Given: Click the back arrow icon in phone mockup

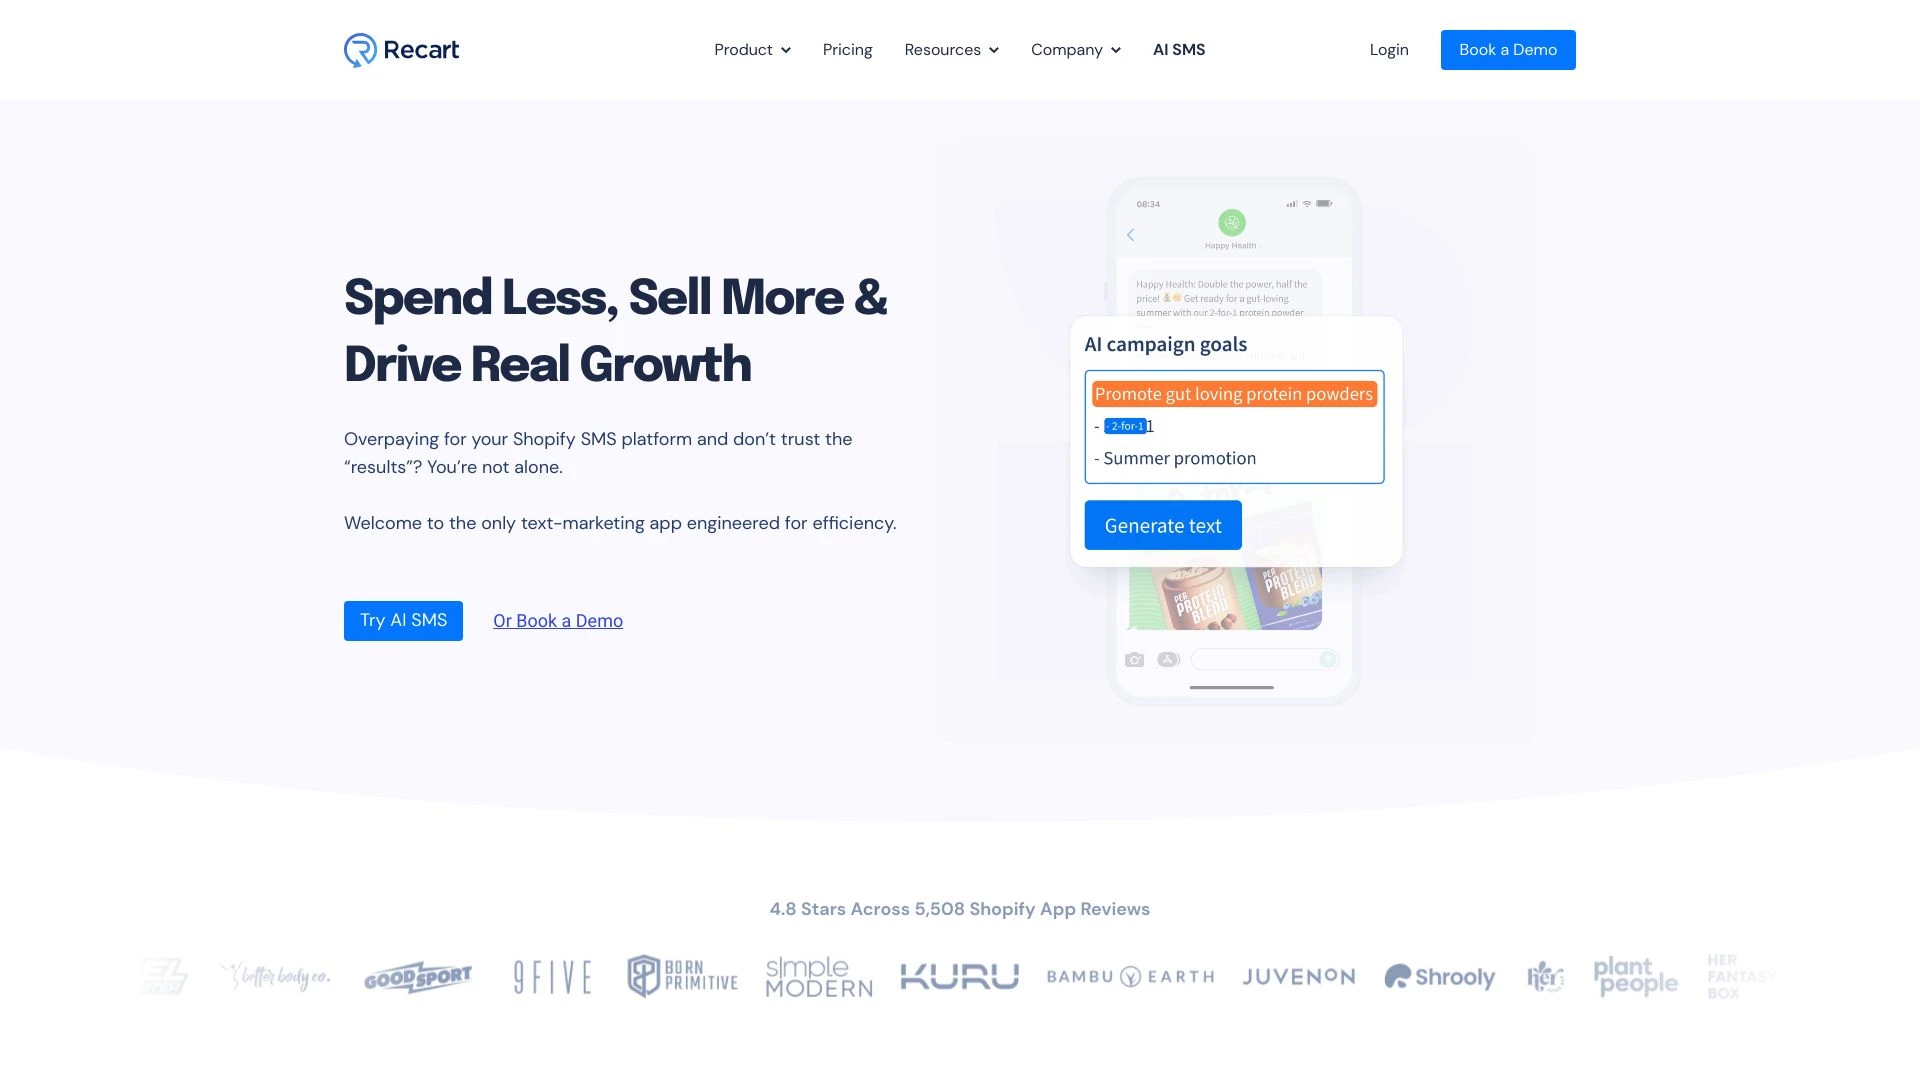Looking at the screenshot, I should (1130, 233).
